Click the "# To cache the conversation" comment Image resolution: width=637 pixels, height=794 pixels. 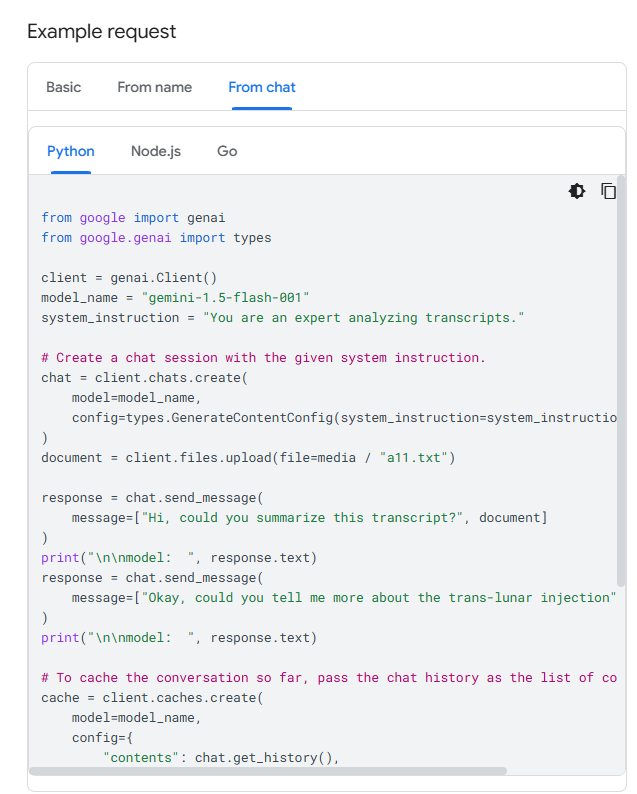[x=328, y=677]
